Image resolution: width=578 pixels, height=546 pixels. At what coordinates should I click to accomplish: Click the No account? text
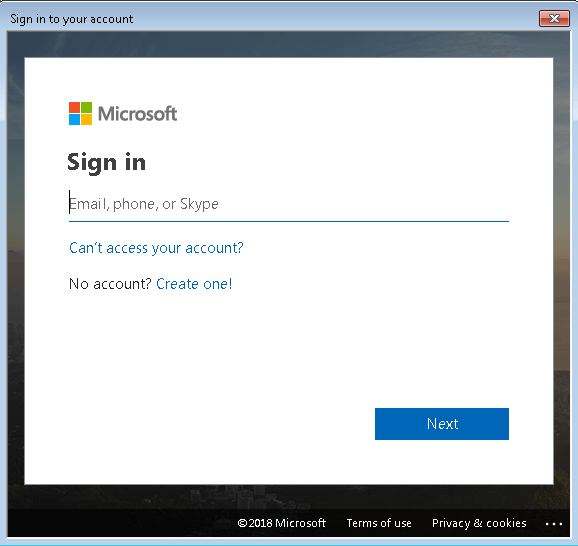click(x=110, y=284)
